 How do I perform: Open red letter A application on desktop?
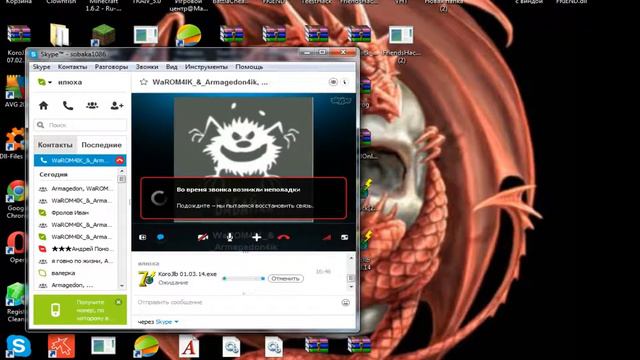(189, 347)
